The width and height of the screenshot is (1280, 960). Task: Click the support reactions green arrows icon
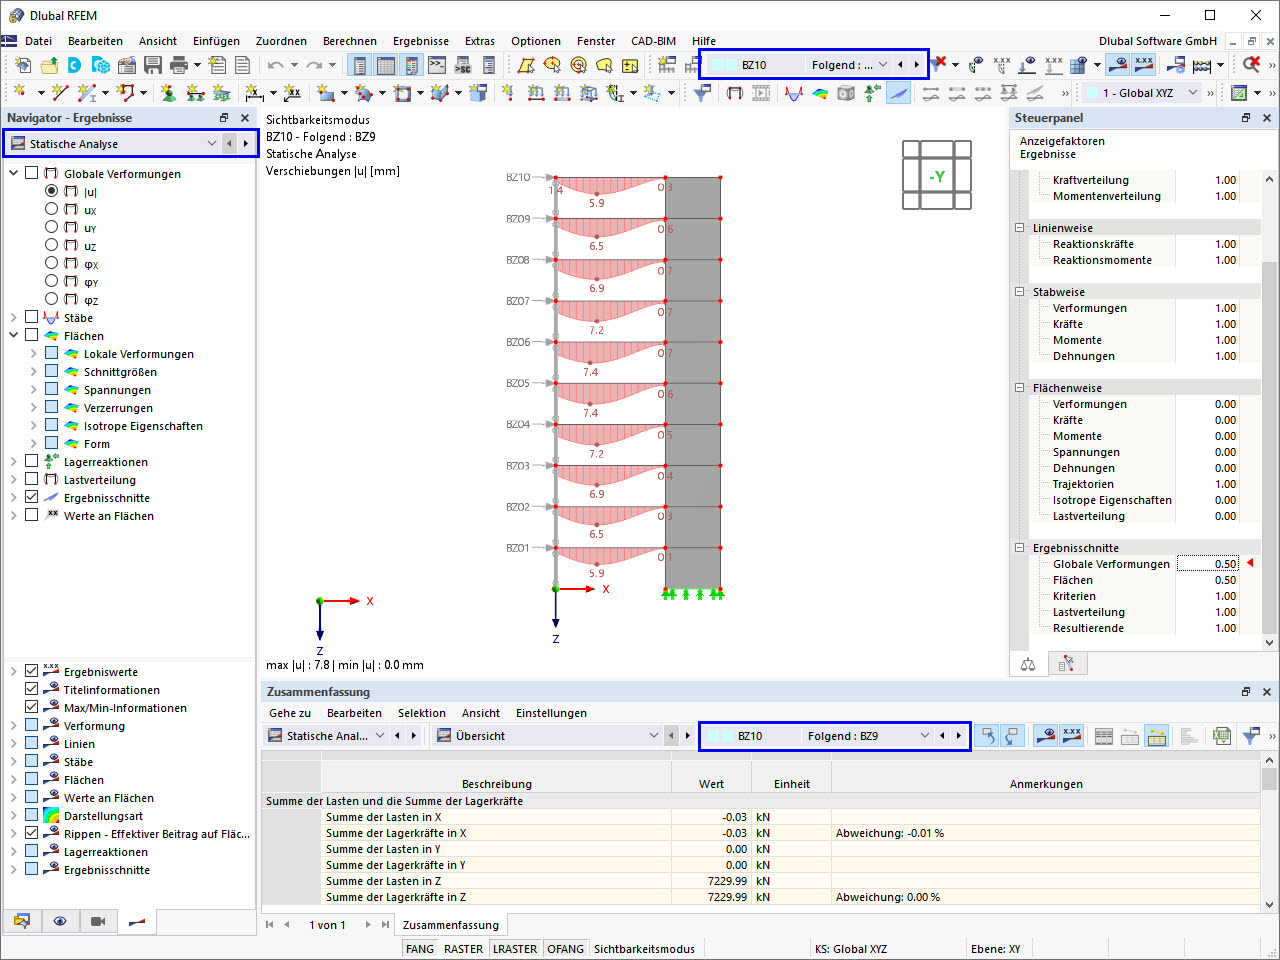(872, 93)
